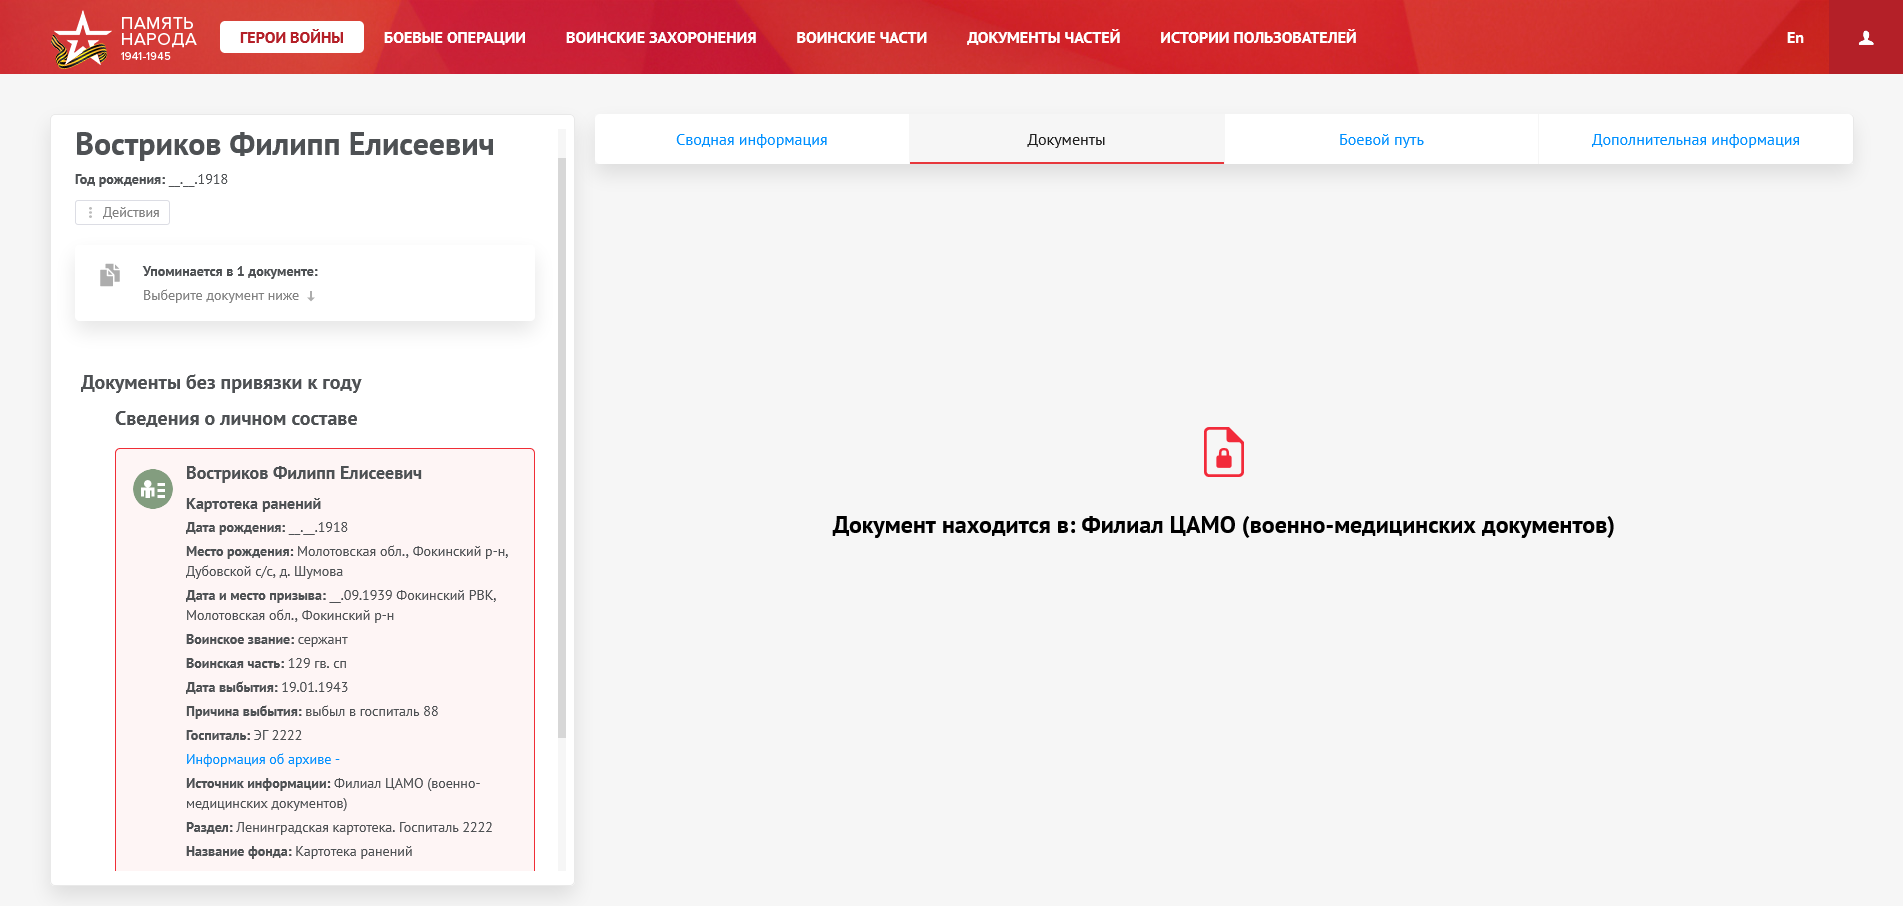
Task: Click the green personnel record icon
Action: 153,489
